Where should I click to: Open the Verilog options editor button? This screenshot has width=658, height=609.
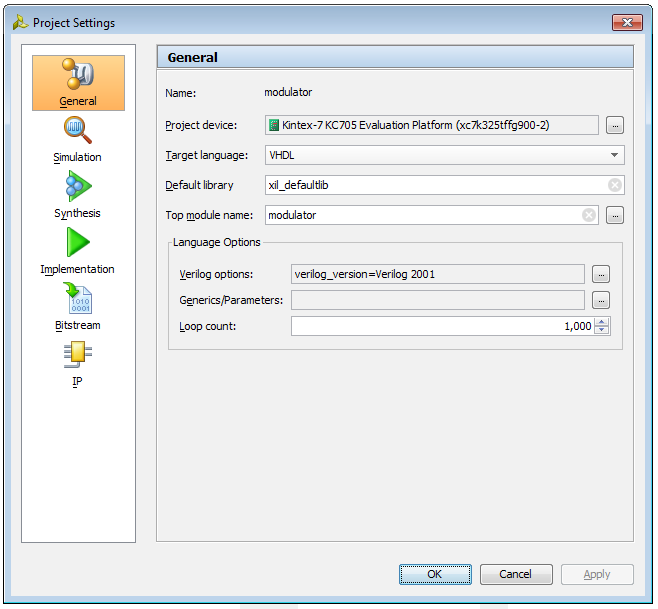[601, 274]
